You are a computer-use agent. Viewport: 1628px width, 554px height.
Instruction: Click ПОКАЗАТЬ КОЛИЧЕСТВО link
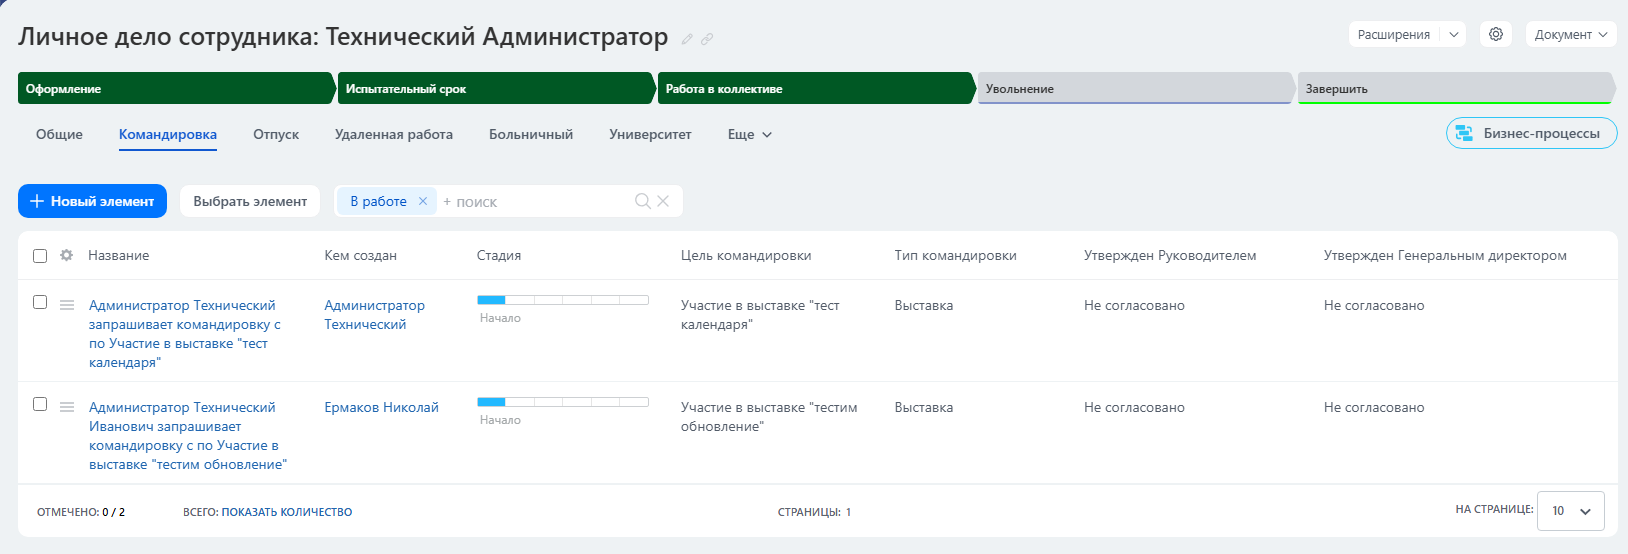(x=286, y=512)
